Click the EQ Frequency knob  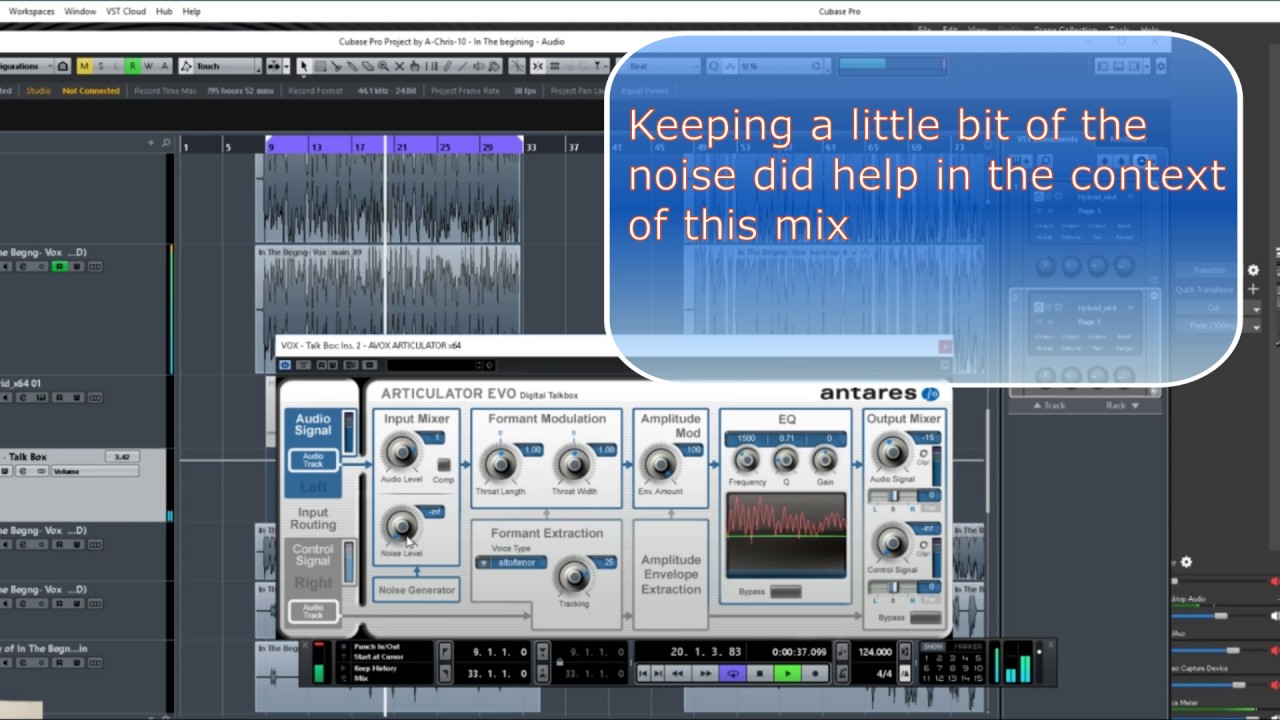[x=747, y=459]
